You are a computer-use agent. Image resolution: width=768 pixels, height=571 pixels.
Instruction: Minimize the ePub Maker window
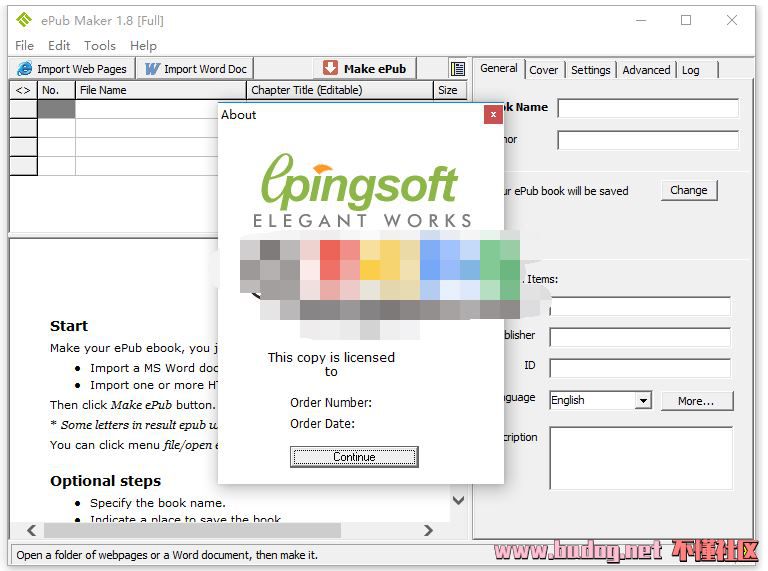pyautogui.click(x=641, y=20)
